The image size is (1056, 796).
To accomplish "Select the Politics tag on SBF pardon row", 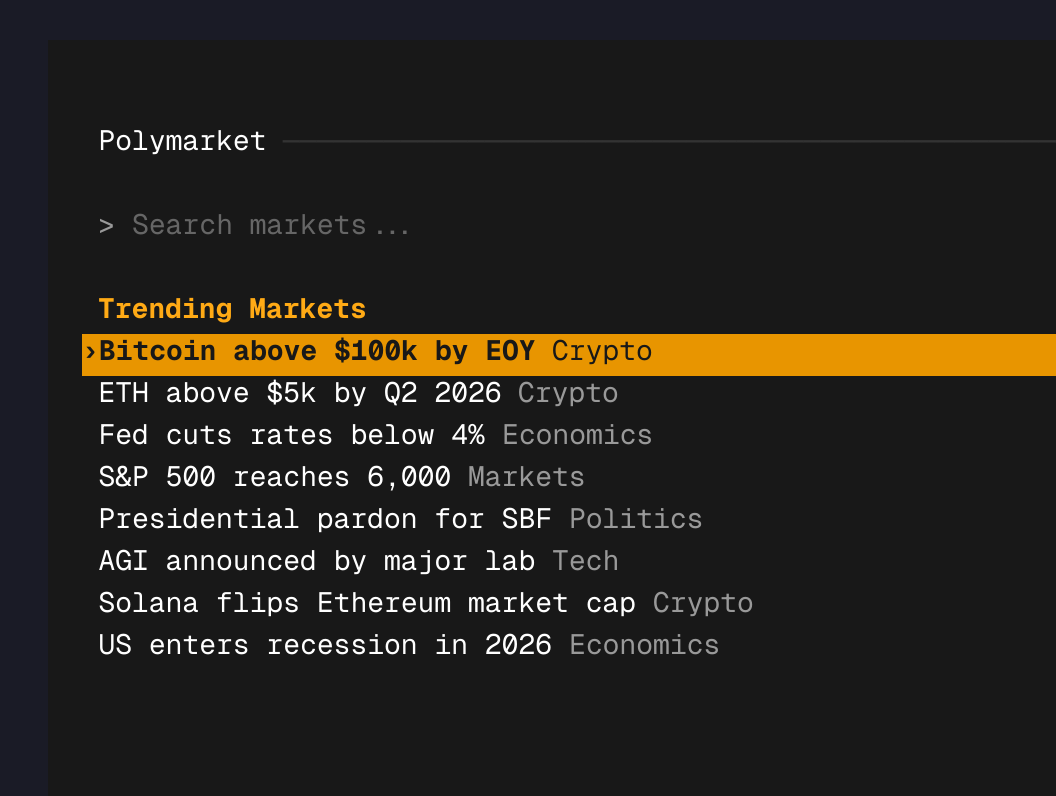I will [x=635, y=519].
